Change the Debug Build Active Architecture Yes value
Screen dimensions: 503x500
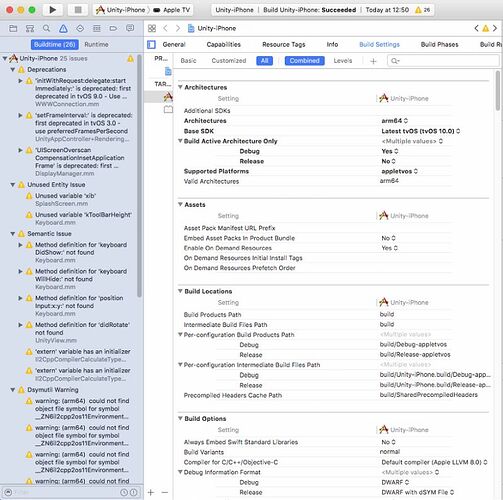click(x=390, y=151)
